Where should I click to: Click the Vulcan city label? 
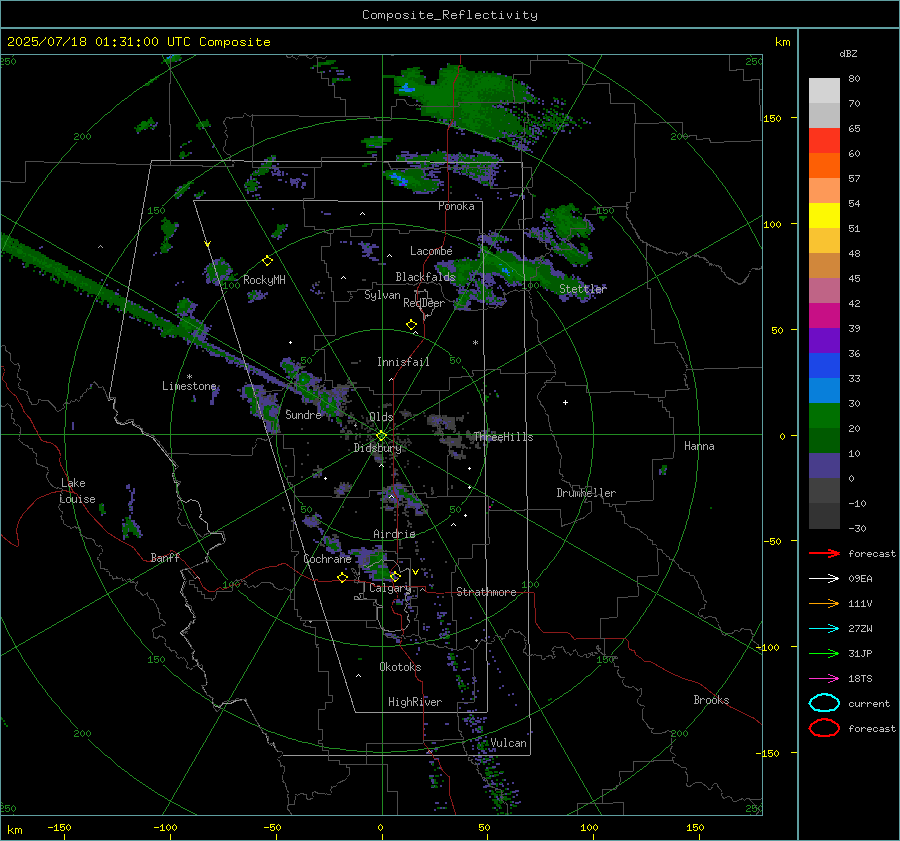508,743
